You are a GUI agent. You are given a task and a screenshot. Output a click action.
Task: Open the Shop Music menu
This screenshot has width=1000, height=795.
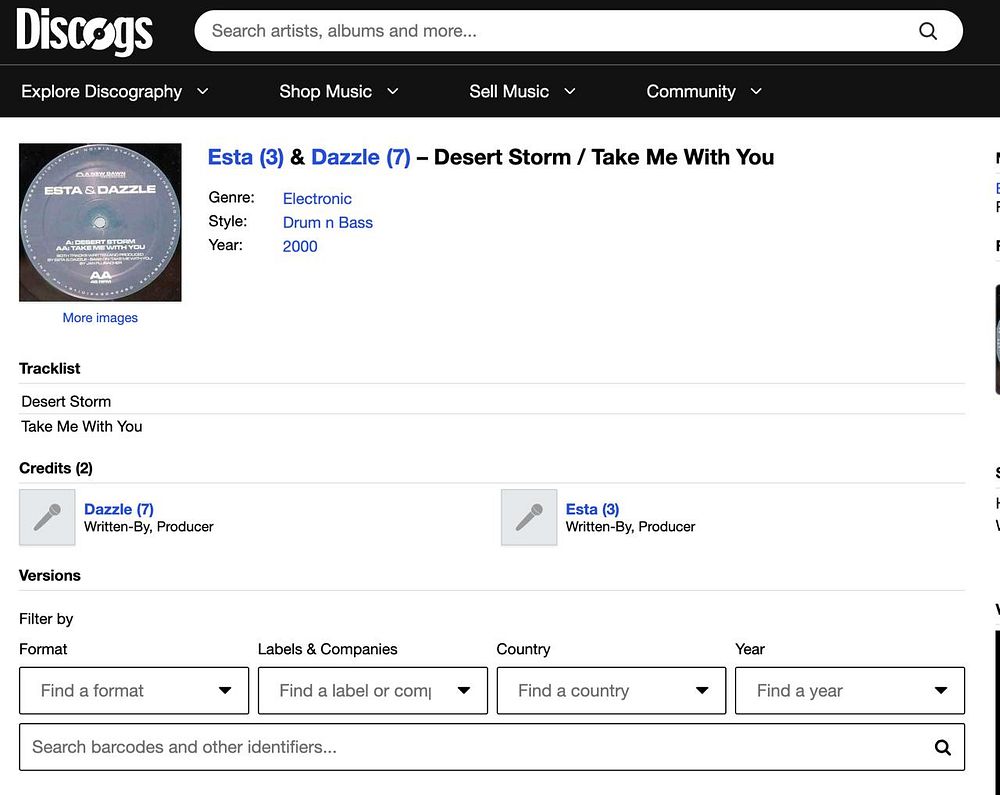point(339,91)
